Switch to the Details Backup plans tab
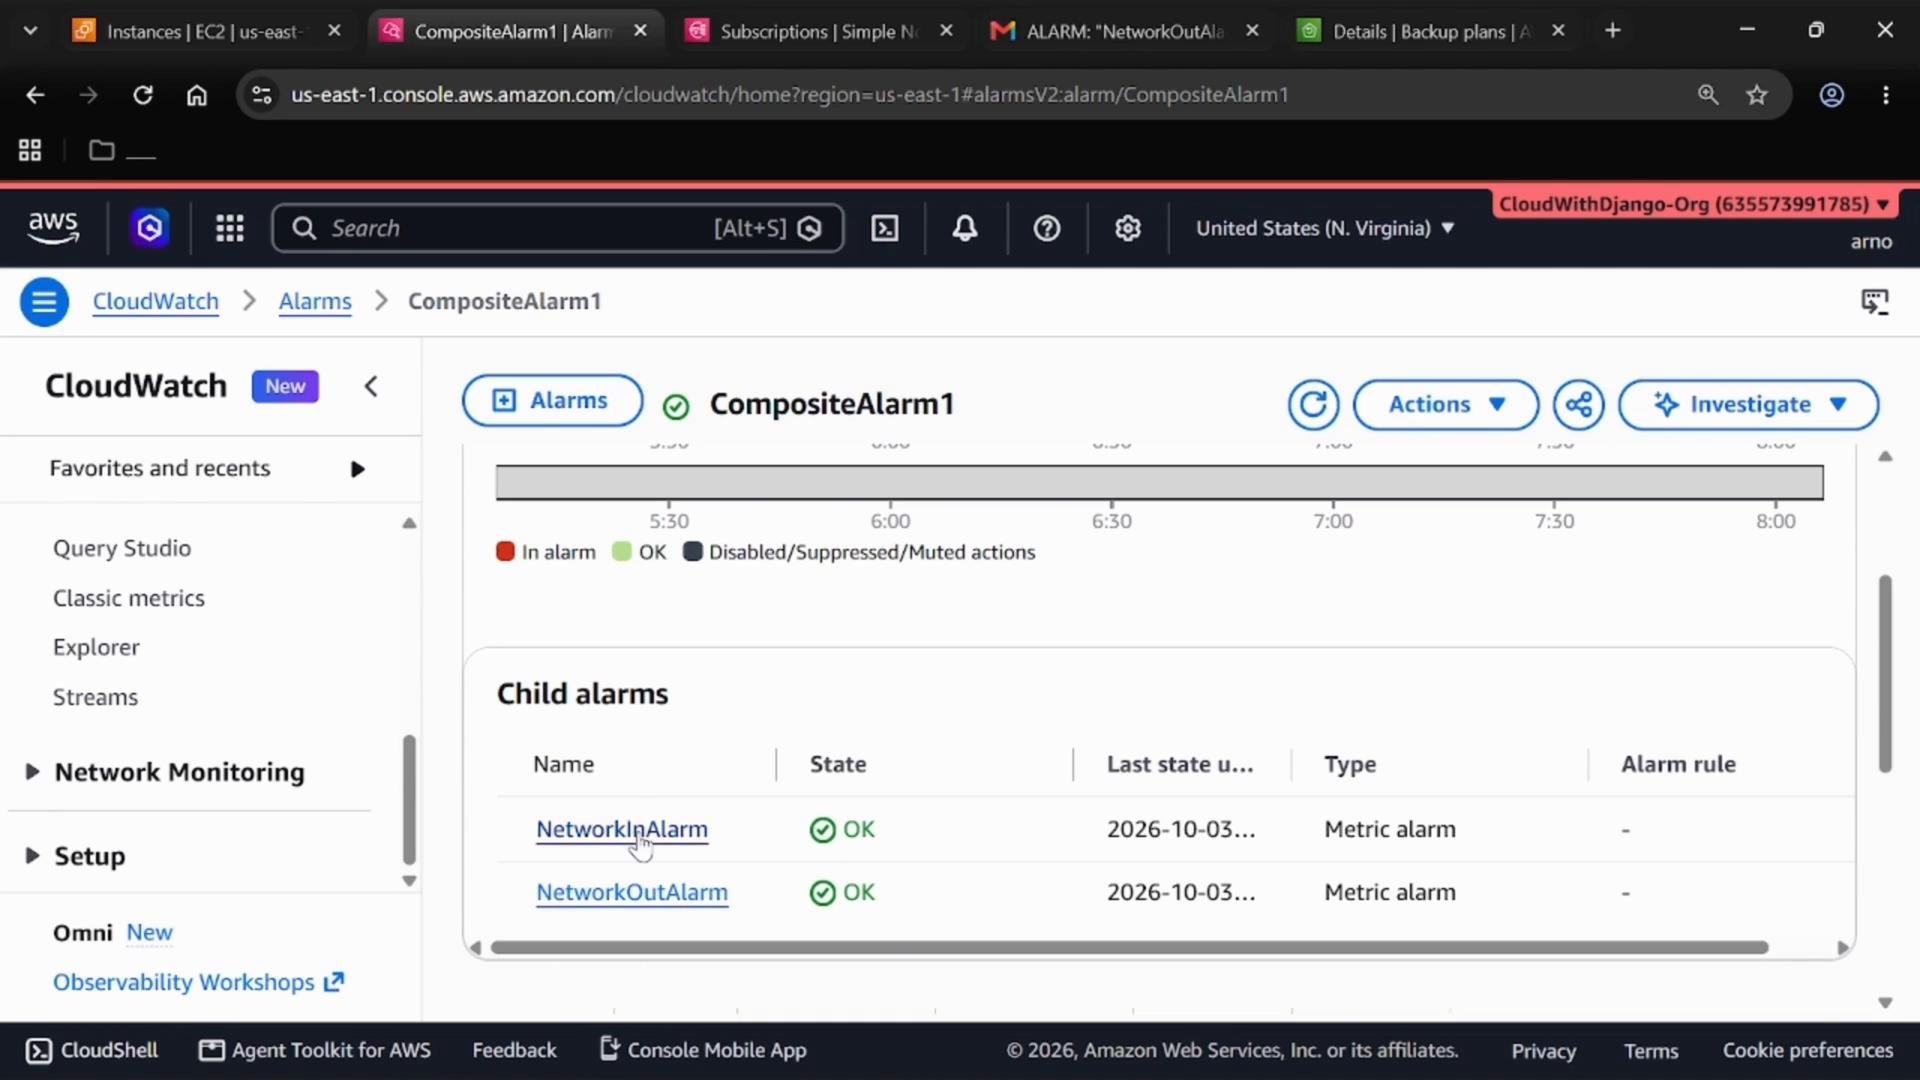This screenshot has width=1920, height=1080. [x=1432, y=31]
